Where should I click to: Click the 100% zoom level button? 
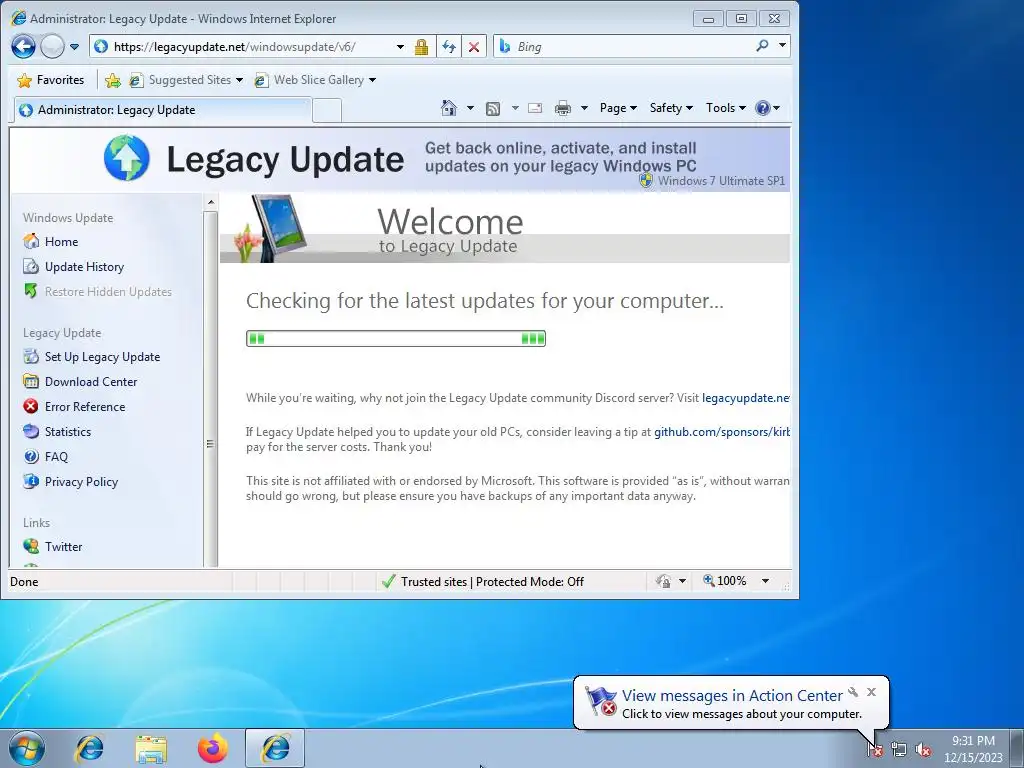pos(725,581)
